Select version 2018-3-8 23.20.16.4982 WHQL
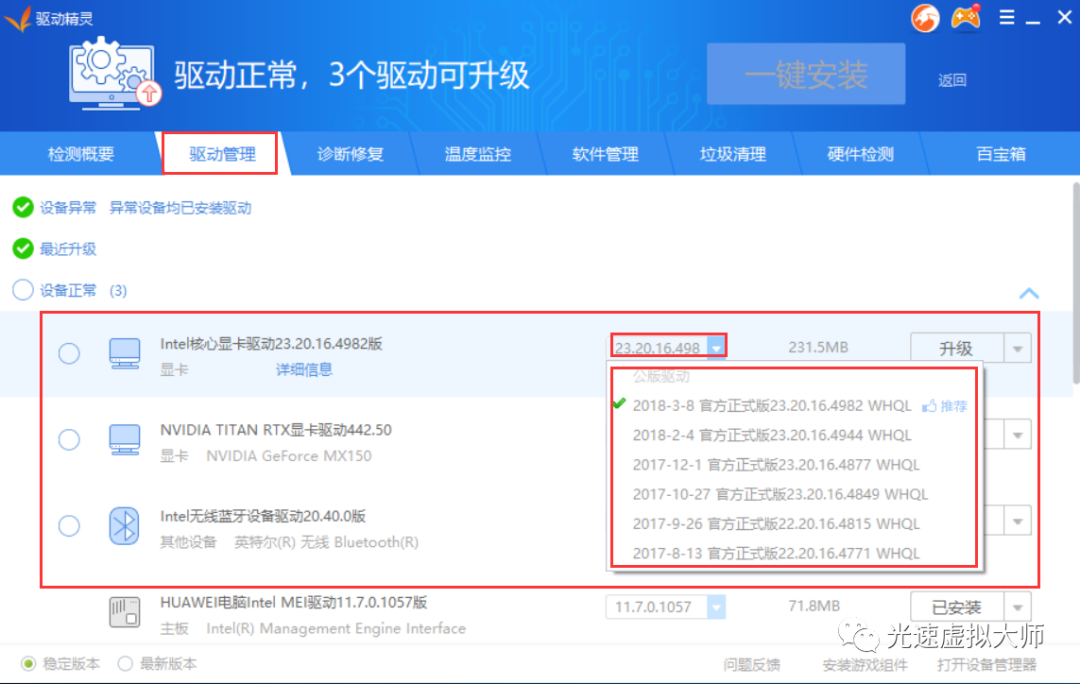This screenshot has width=1080, height=684. click(772, 406)
